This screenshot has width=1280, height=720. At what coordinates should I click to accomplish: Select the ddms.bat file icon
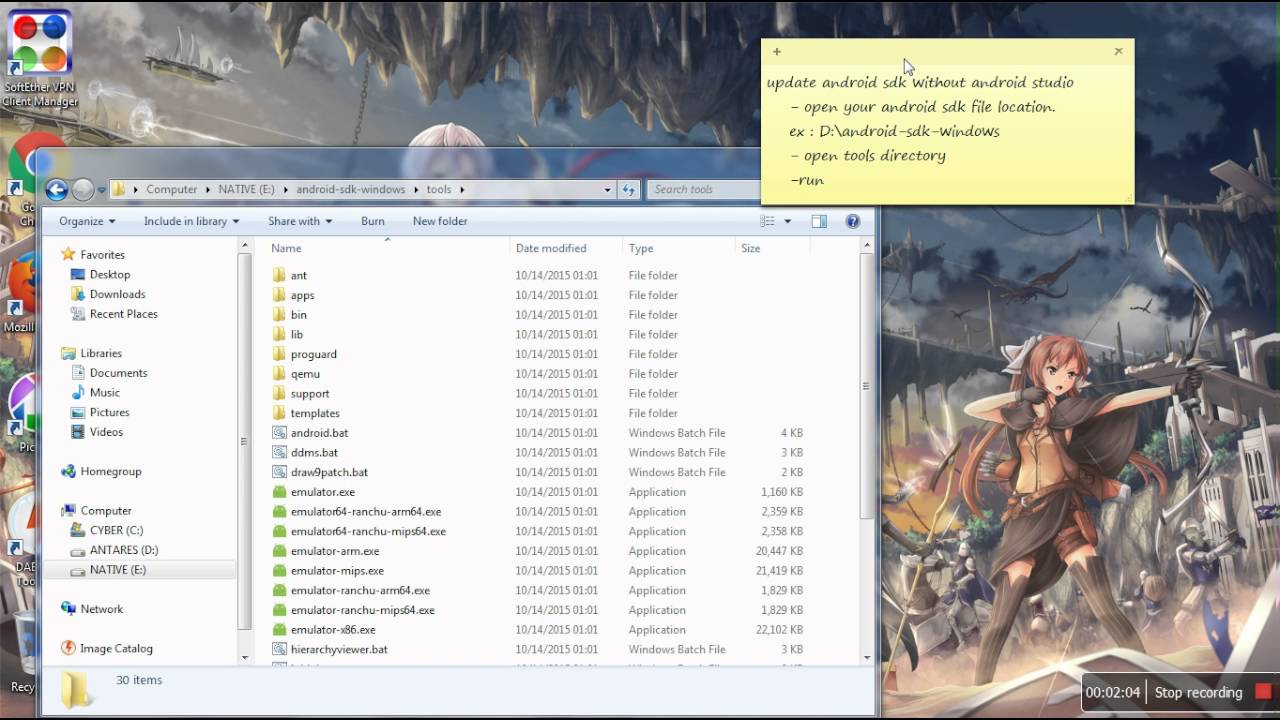coord(280,452)
